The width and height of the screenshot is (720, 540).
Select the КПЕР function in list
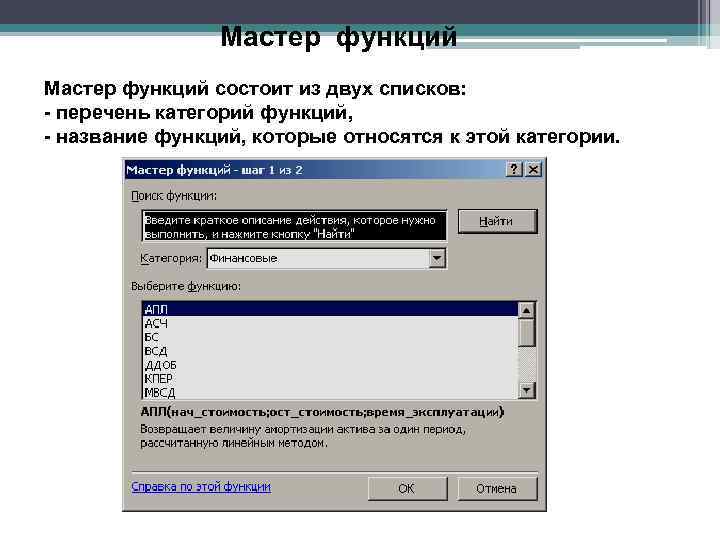[x=330, y=378]
